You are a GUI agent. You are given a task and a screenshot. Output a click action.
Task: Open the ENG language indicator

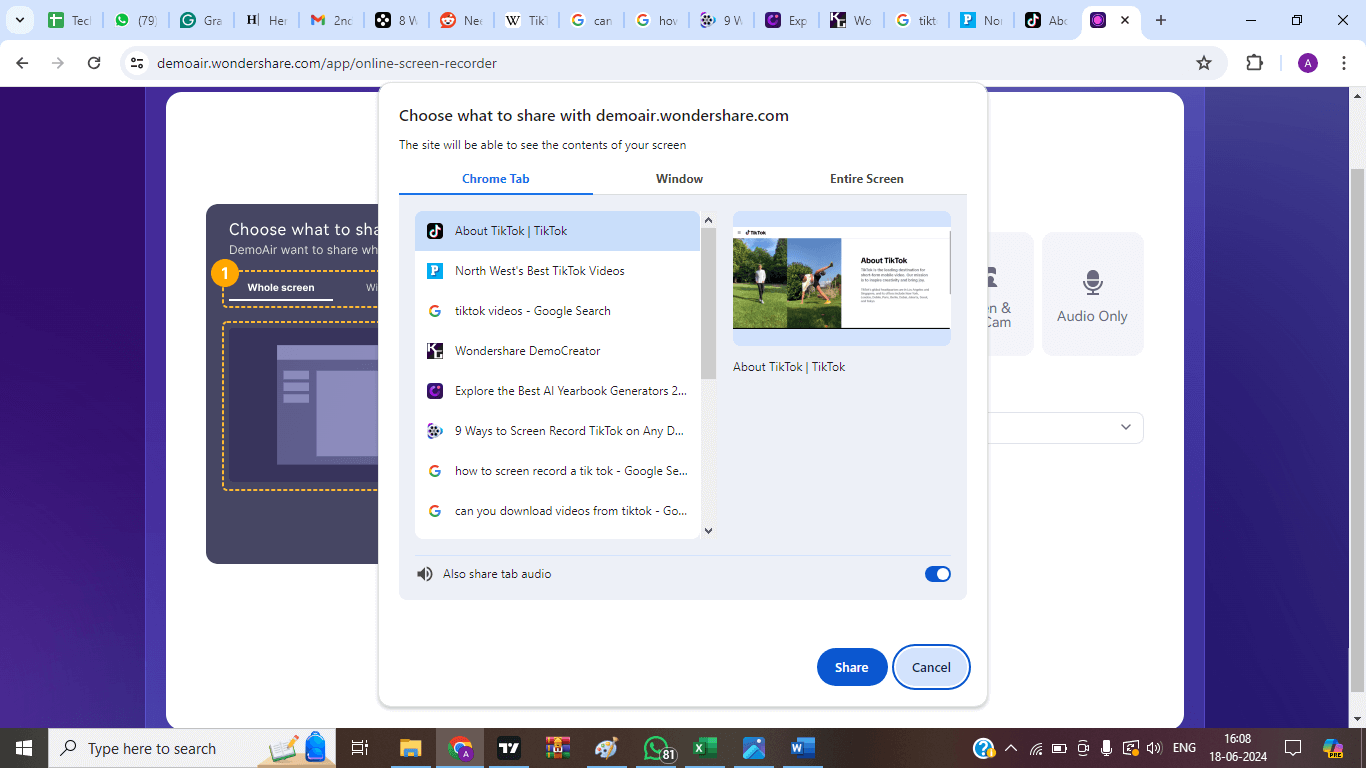[x=1184, y=748]
